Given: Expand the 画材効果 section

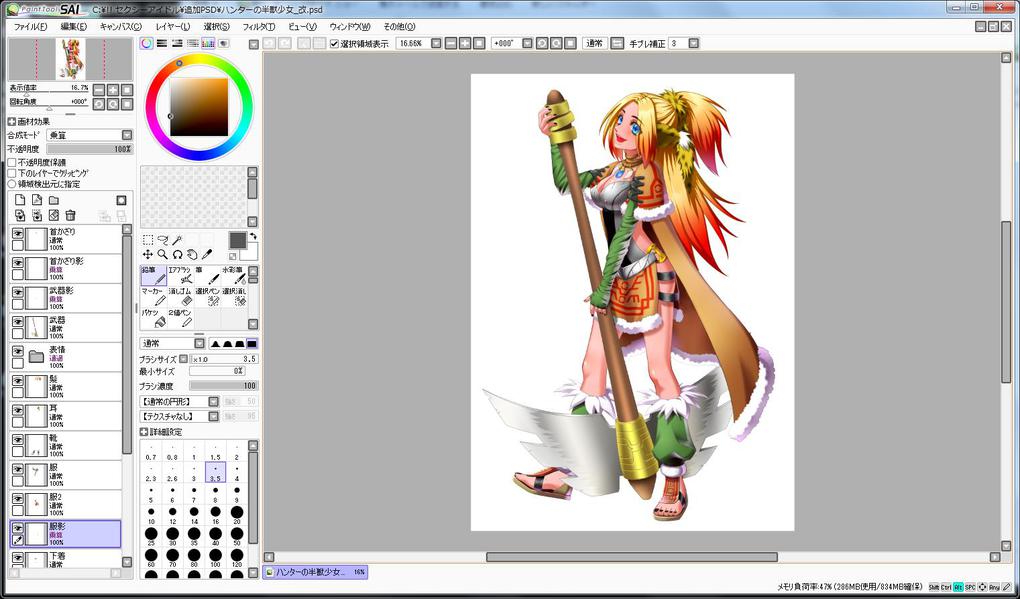Looking at the screenshot, I should pos(11,122).
